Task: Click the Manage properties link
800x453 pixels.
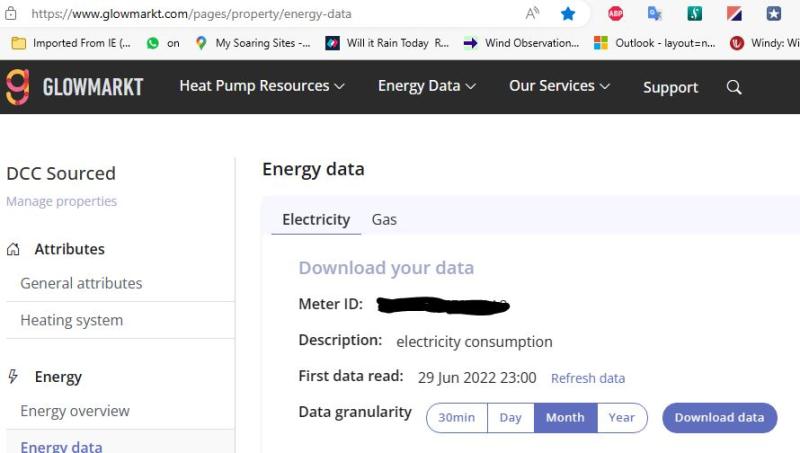Action: click(x=62, y=202)
